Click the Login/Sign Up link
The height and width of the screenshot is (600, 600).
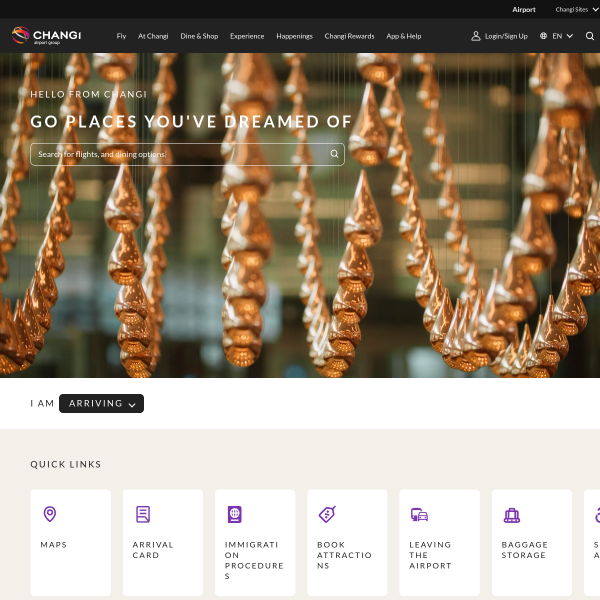[506, 36]
